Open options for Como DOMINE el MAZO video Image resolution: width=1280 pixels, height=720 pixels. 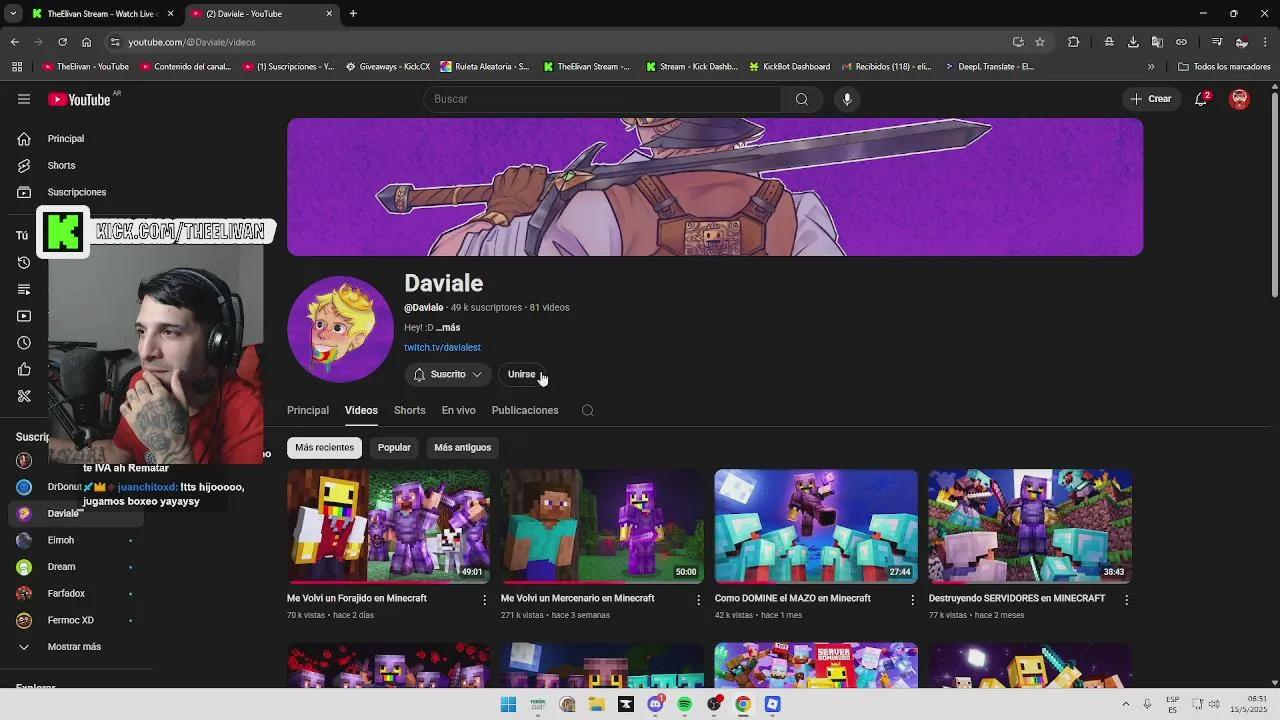pyautogui.click(x=912, y=600)
